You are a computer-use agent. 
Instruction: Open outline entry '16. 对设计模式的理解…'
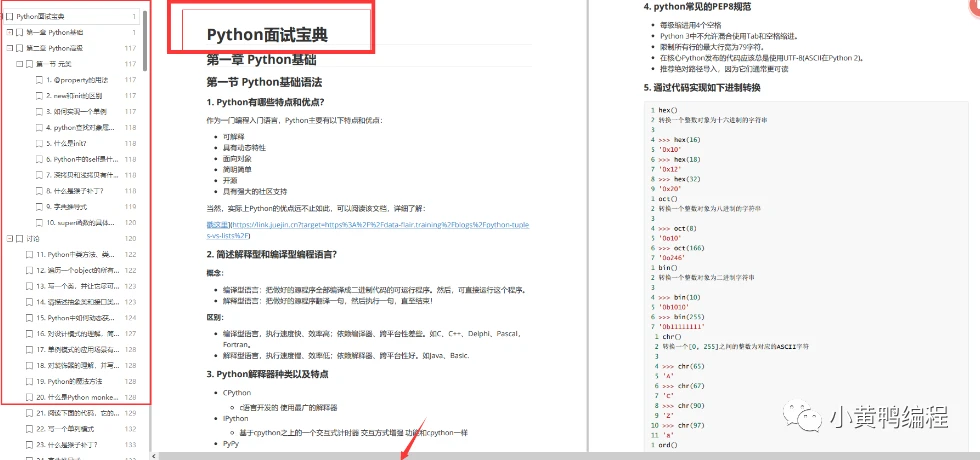pos(76,334)
